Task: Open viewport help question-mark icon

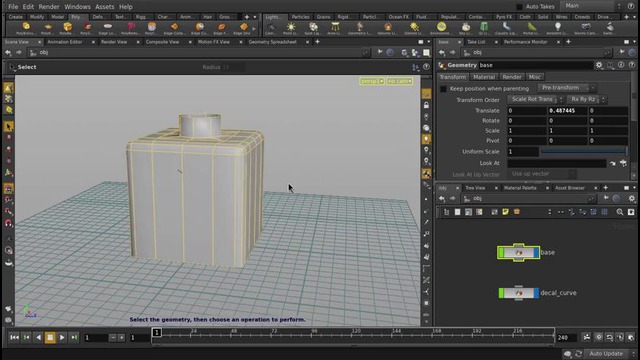Action: [x=426, y=67]
